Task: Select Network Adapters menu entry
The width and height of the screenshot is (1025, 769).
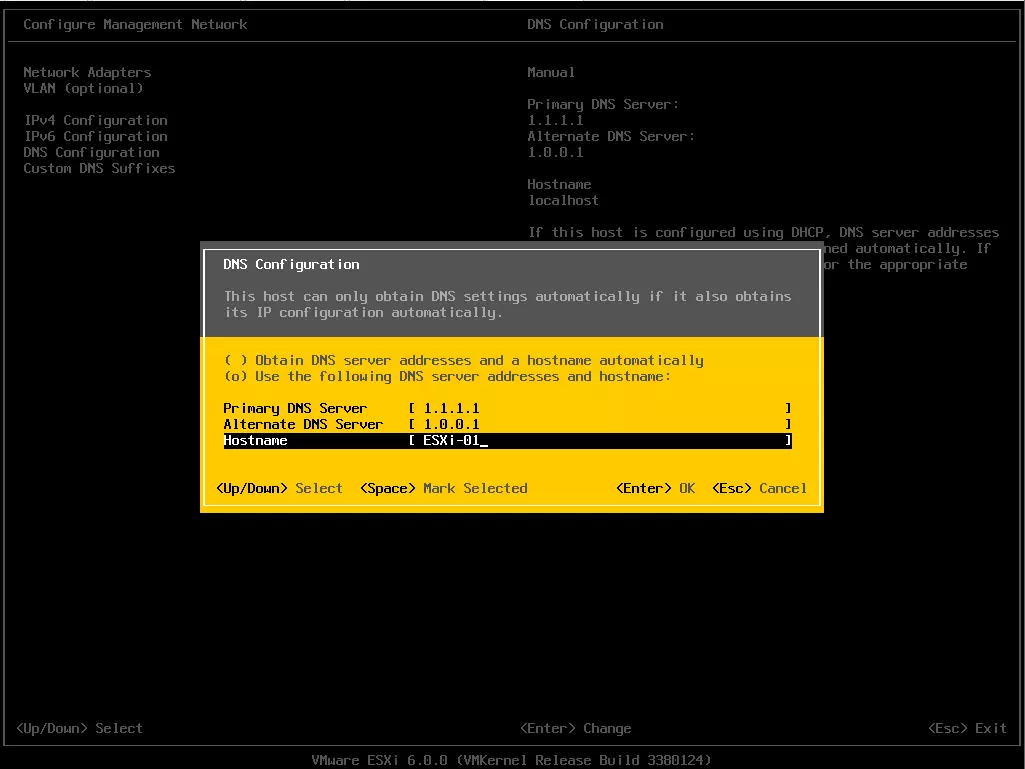Action: tap(87, 73)
